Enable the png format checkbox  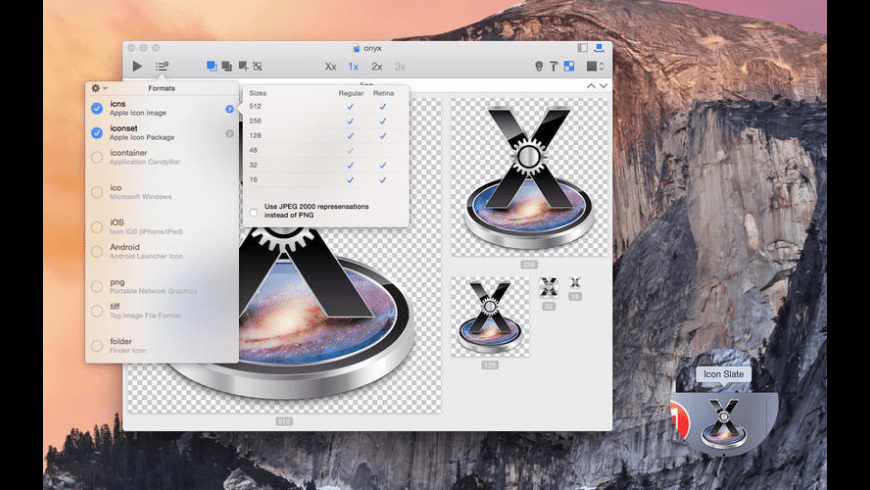click(97, 286)
